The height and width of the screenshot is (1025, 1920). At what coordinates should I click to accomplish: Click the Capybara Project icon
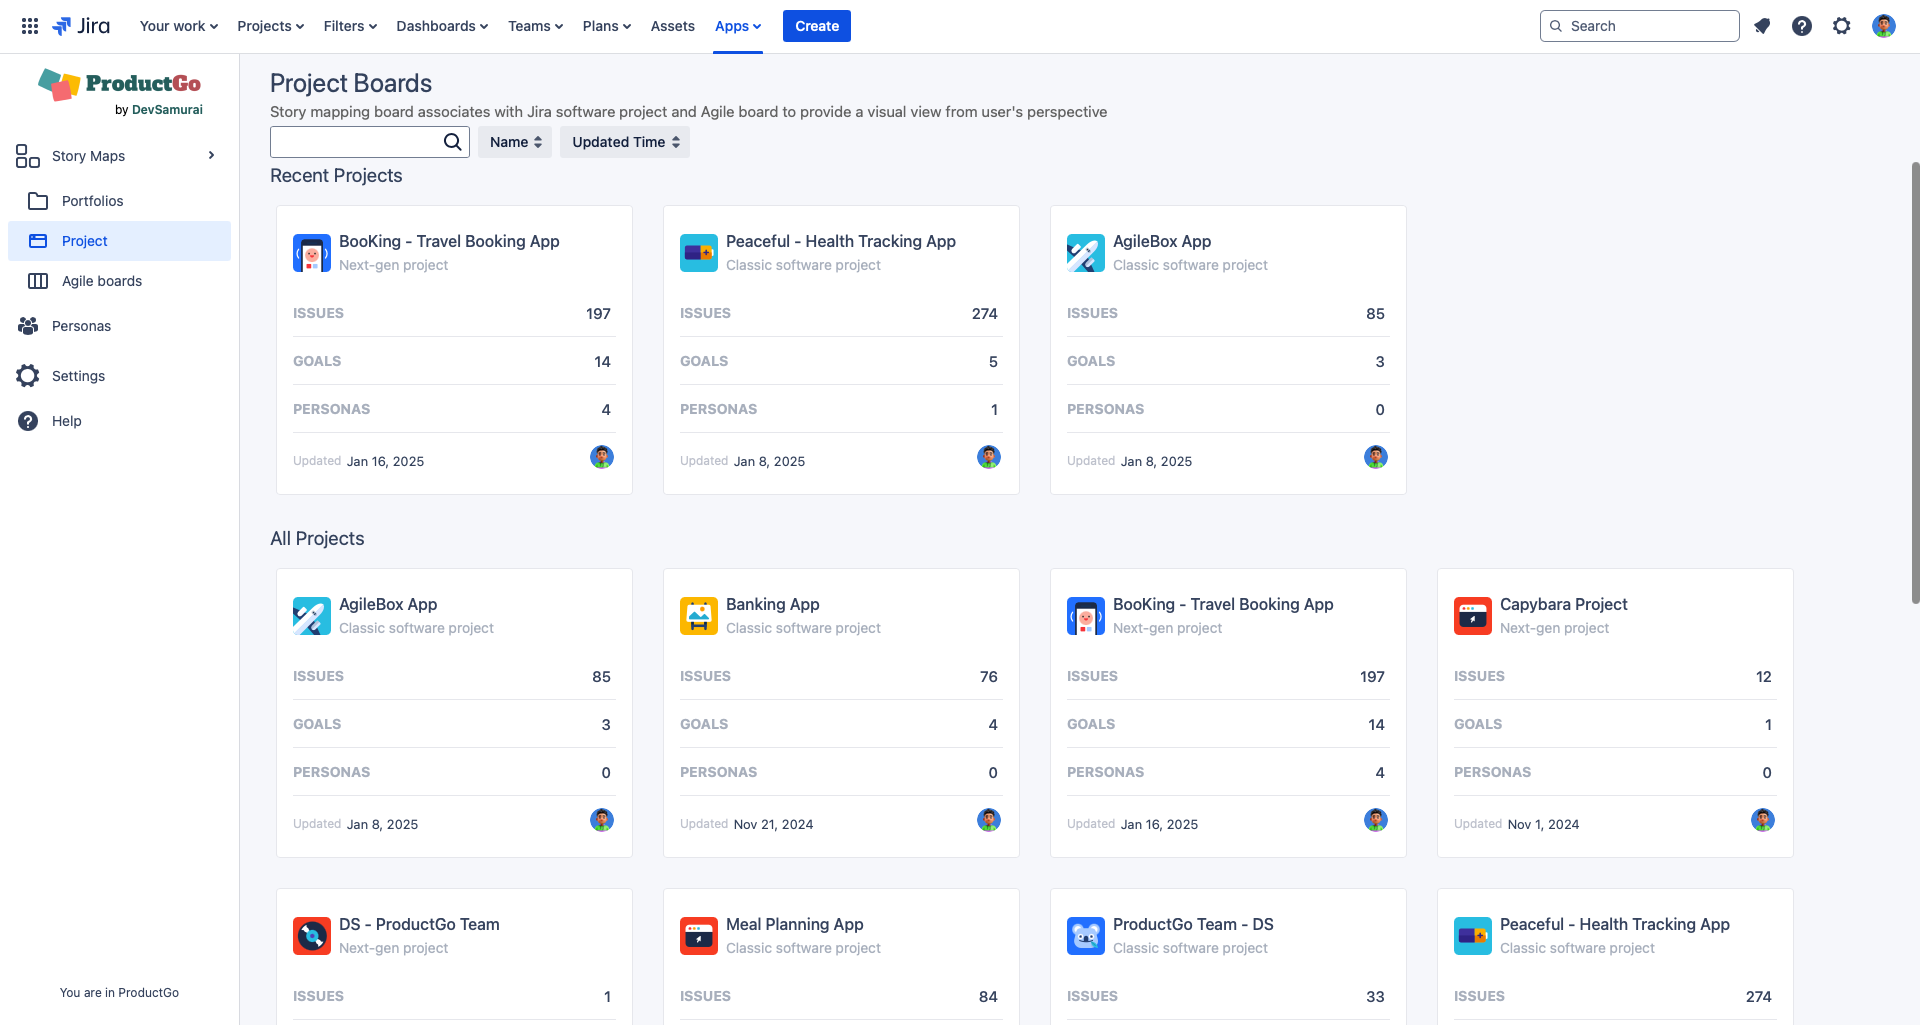tap(1473, 616)
